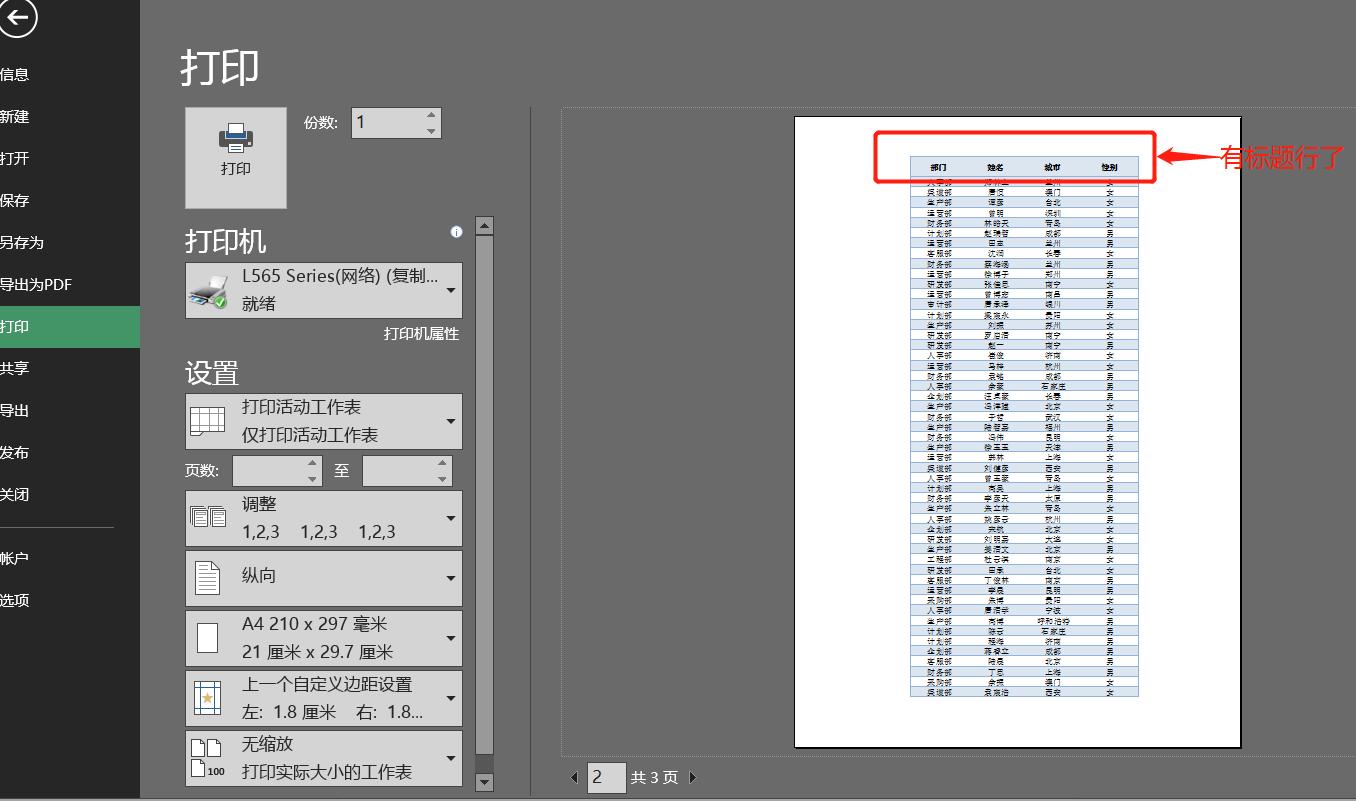
Task: Click the 无缩放 100 scaling icon
Action: pyautogui.click(x=209, y=757)
